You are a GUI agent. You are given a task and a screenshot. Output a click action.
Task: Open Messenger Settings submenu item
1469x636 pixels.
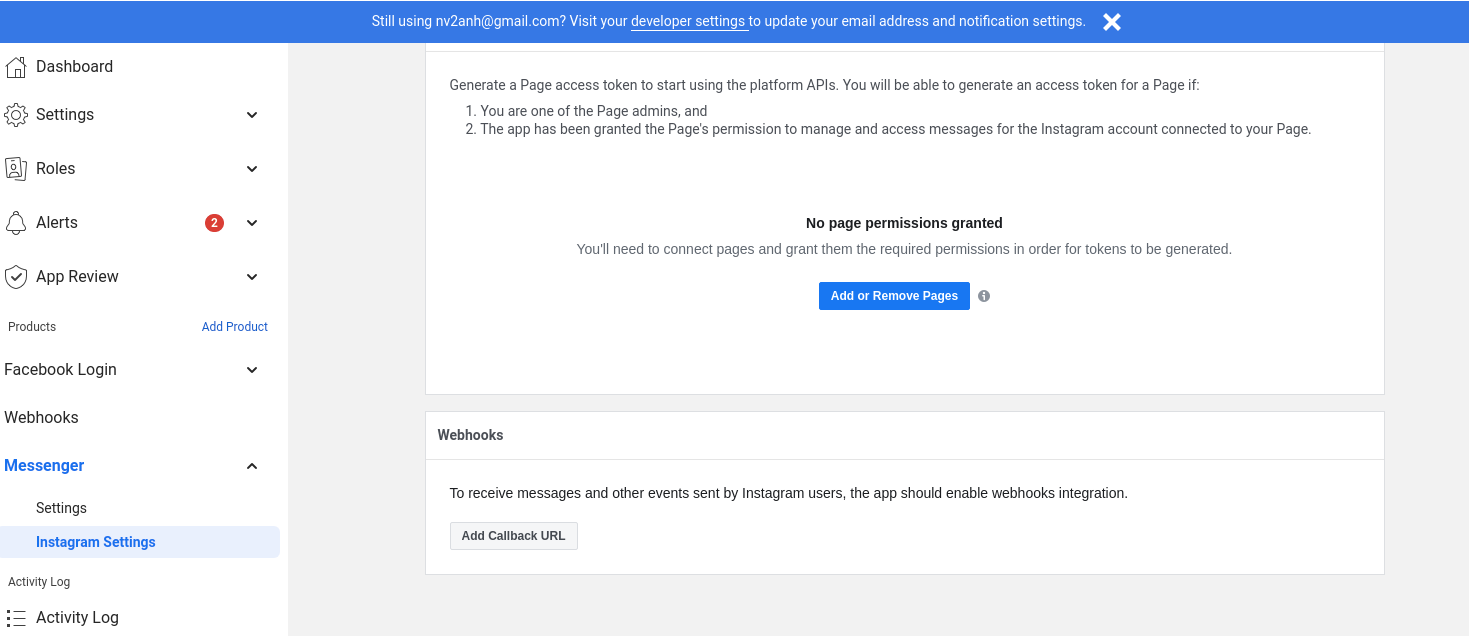(61, 508)
